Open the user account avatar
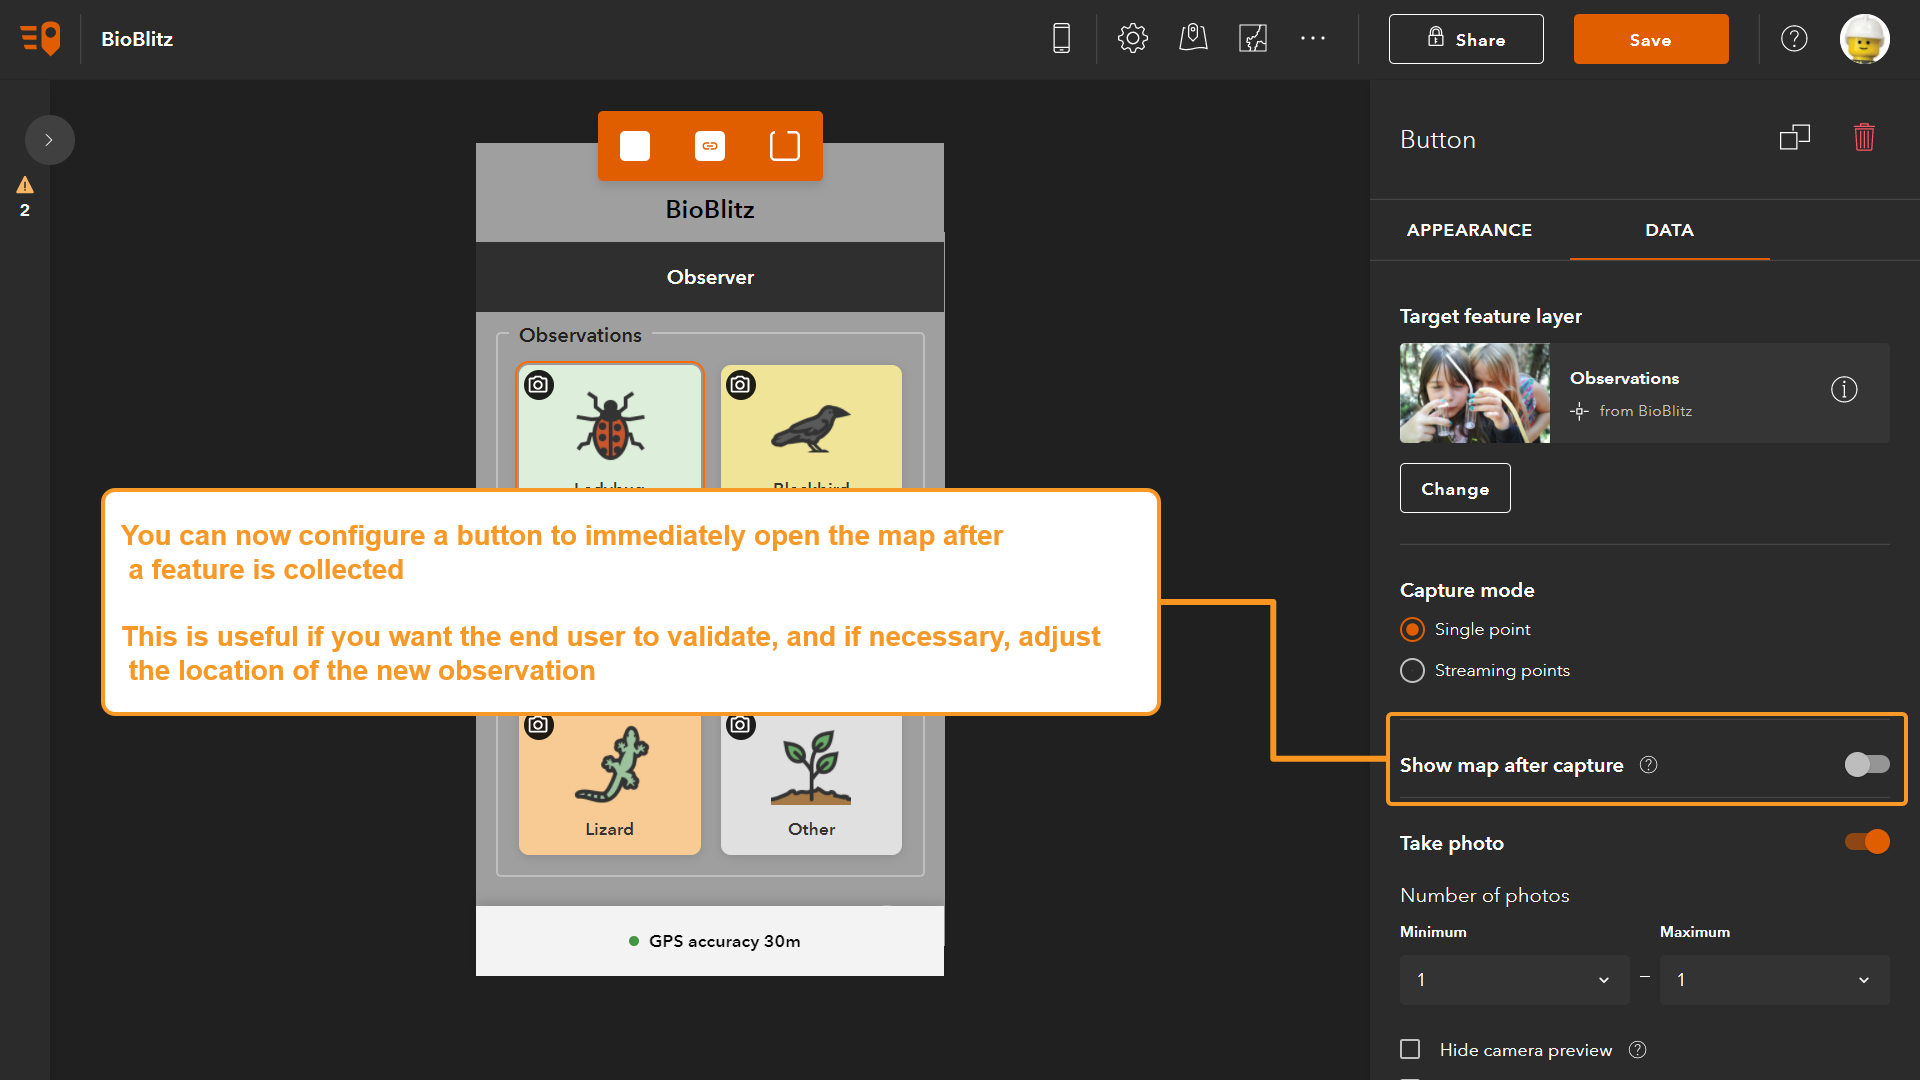Screen dimensions: 1920x1080 (x=1866, y=39)
